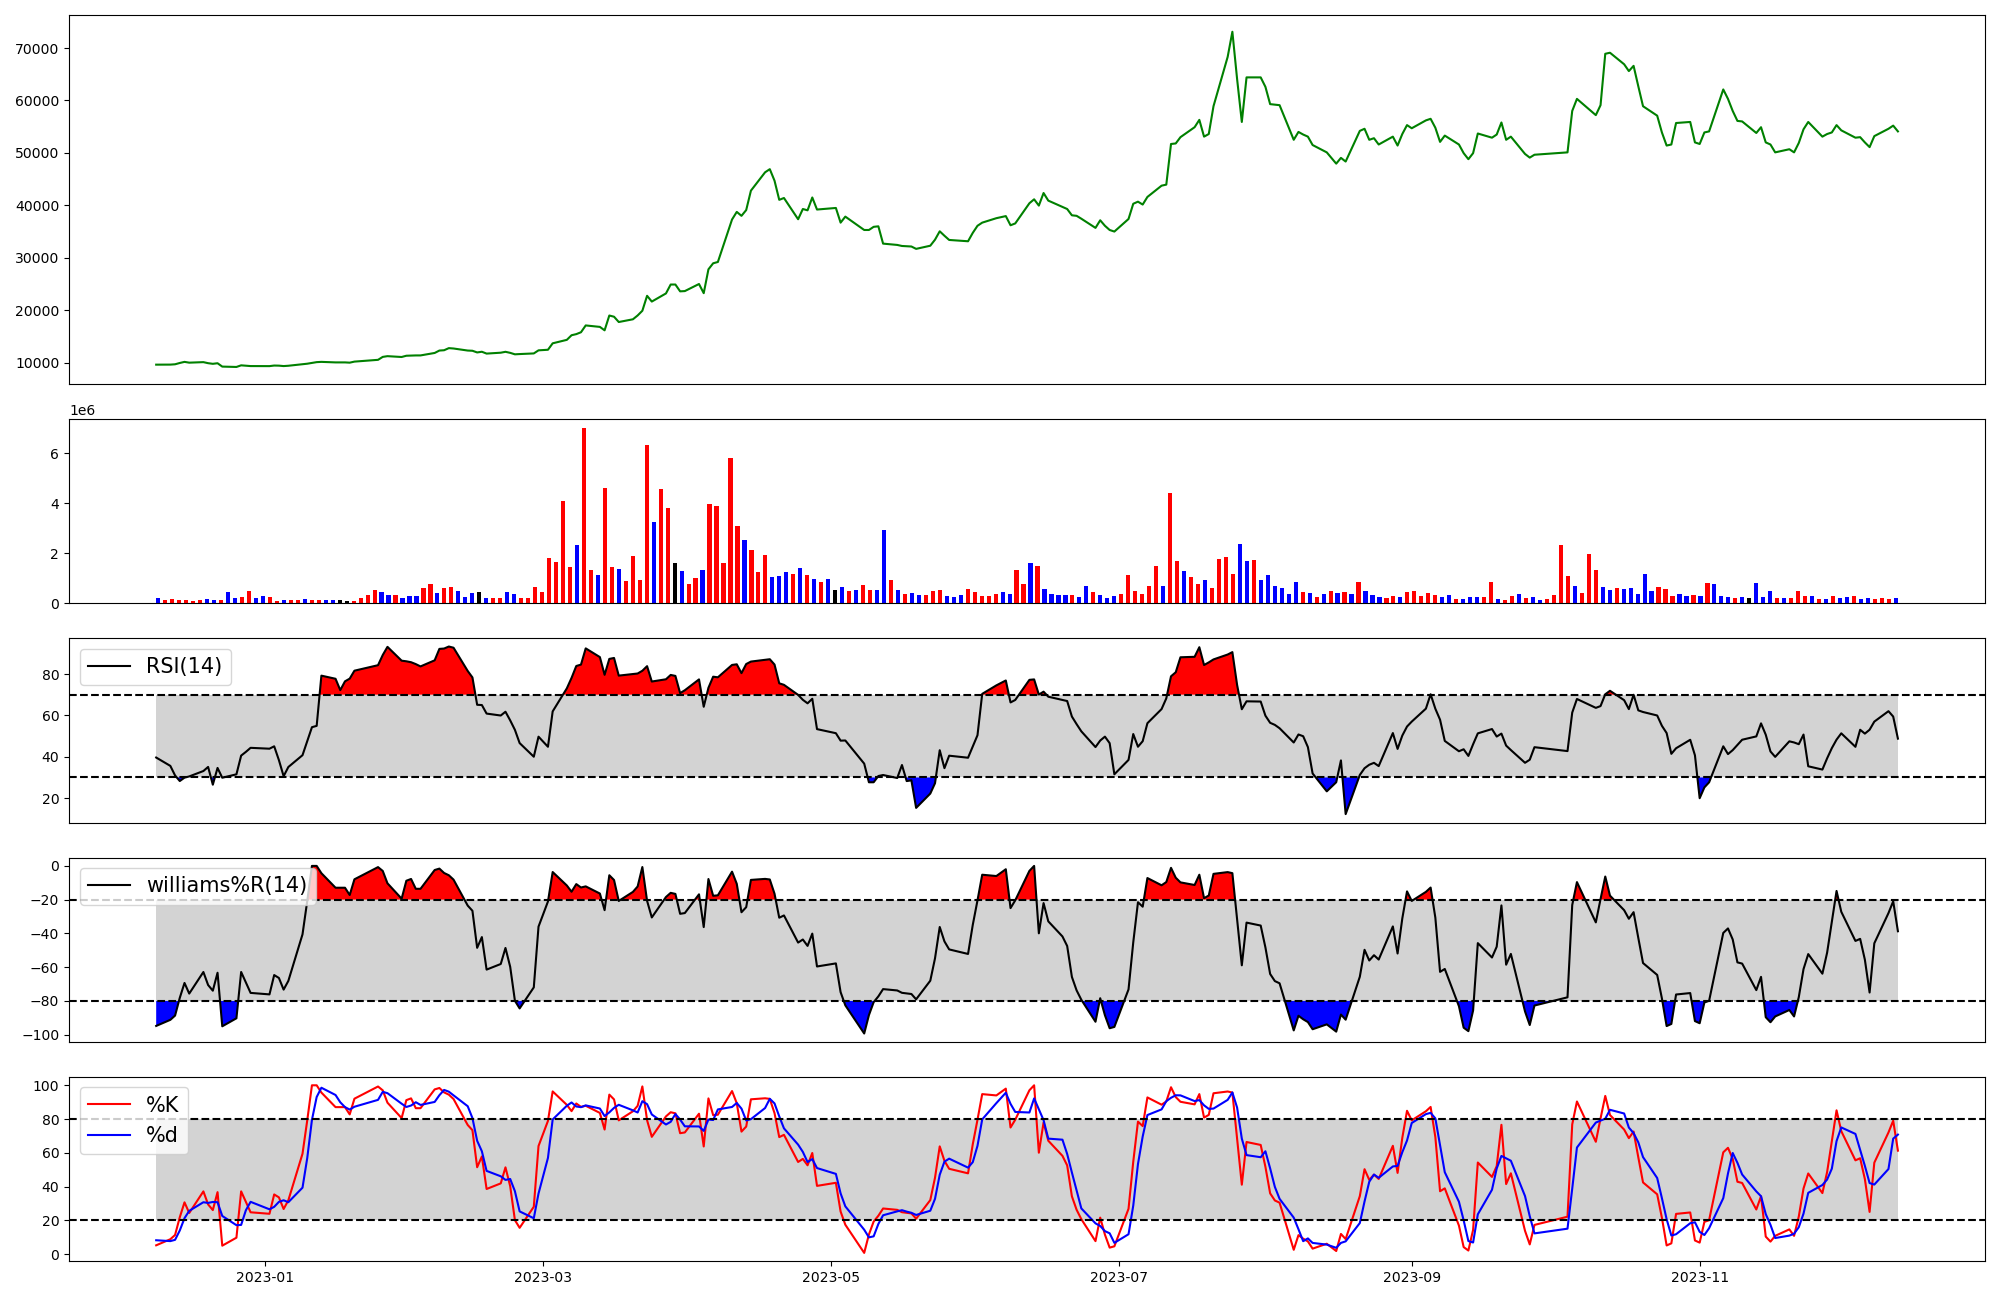Screen dimensions: 2000x1300
Task: Click the 2023-03 date tick label
Action: tap(543, 1277)
